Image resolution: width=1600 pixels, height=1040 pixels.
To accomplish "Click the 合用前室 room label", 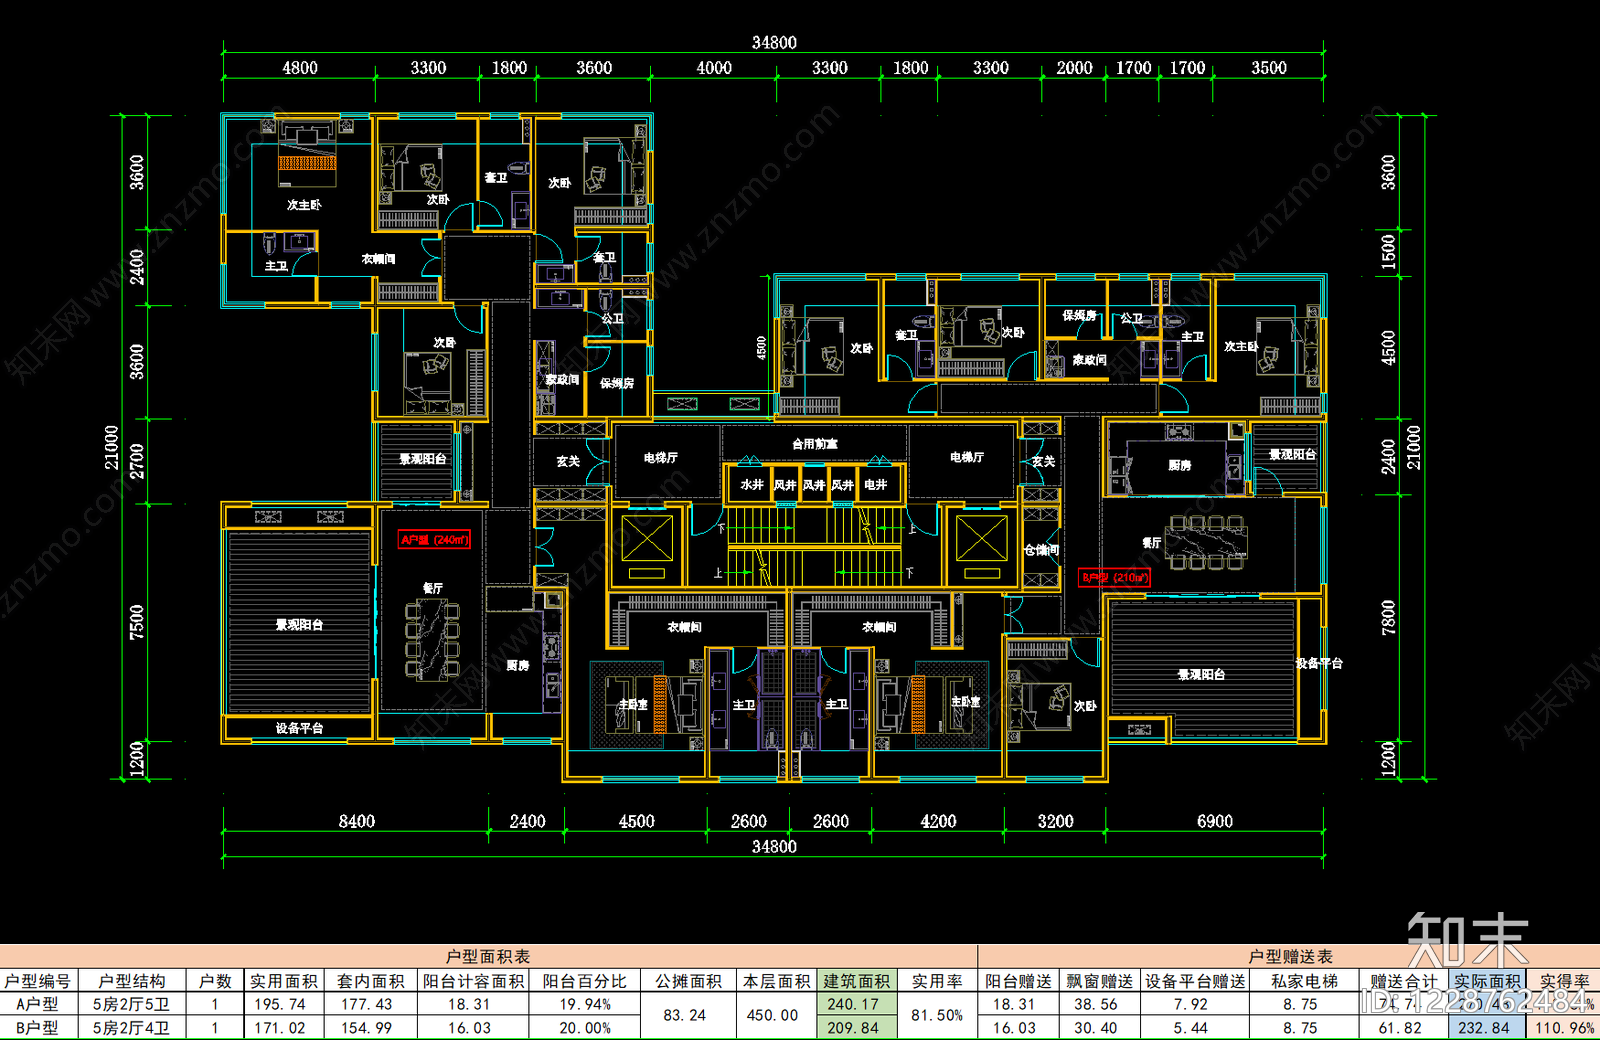I will coord(815,443).
